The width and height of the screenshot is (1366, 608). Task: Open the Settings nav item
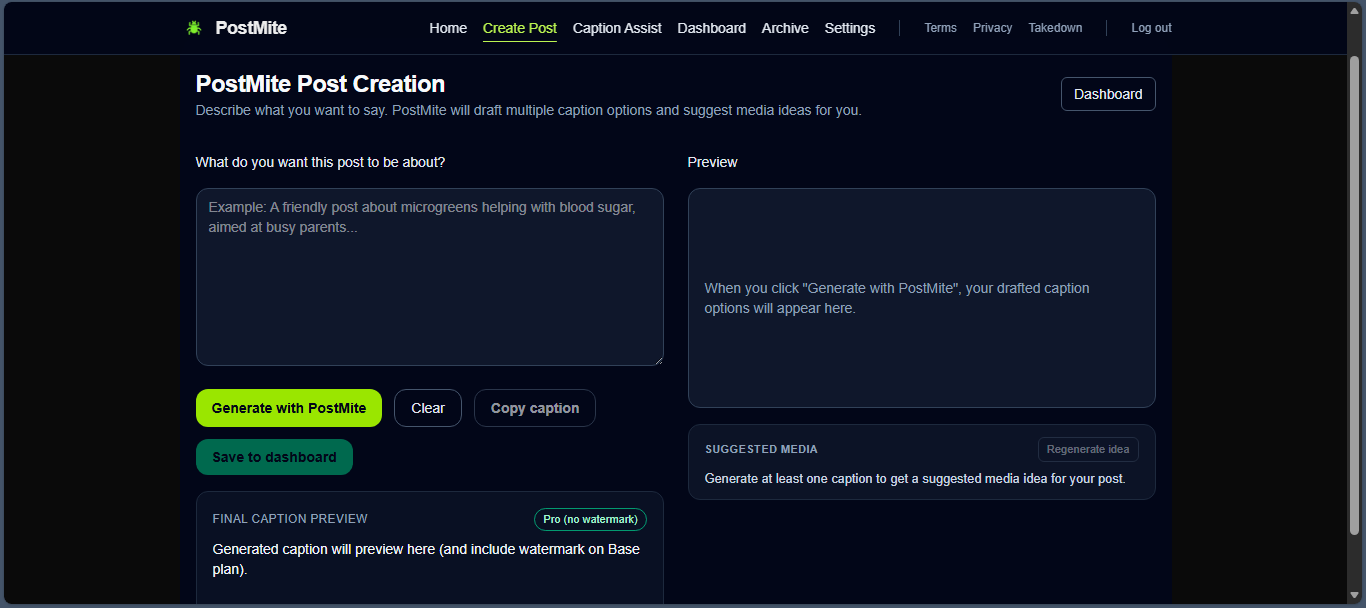click(849, 28)
